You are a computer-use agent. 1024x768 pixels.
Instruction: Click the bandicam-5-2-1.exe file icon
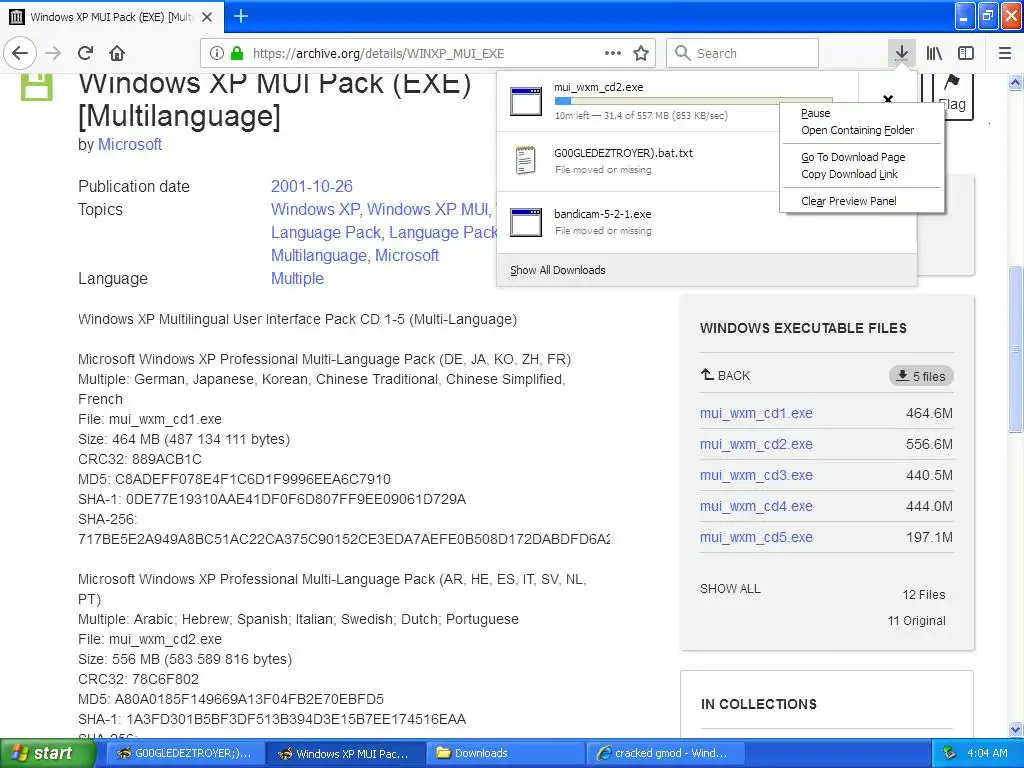(x=526, y=222)
